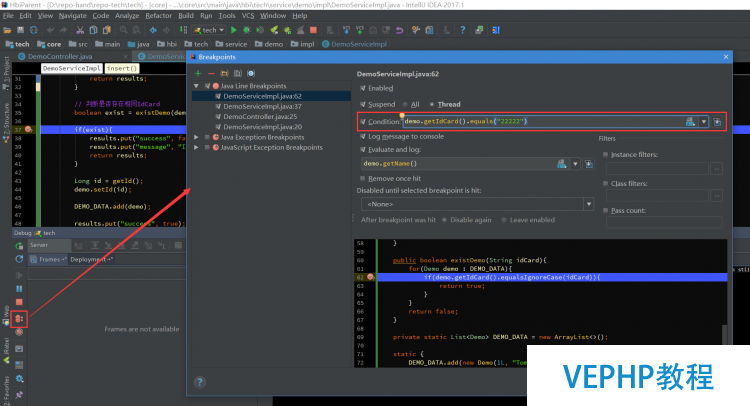Group breakpoints by package icon
Screen dimensions: 750x406
click(224, 73)
